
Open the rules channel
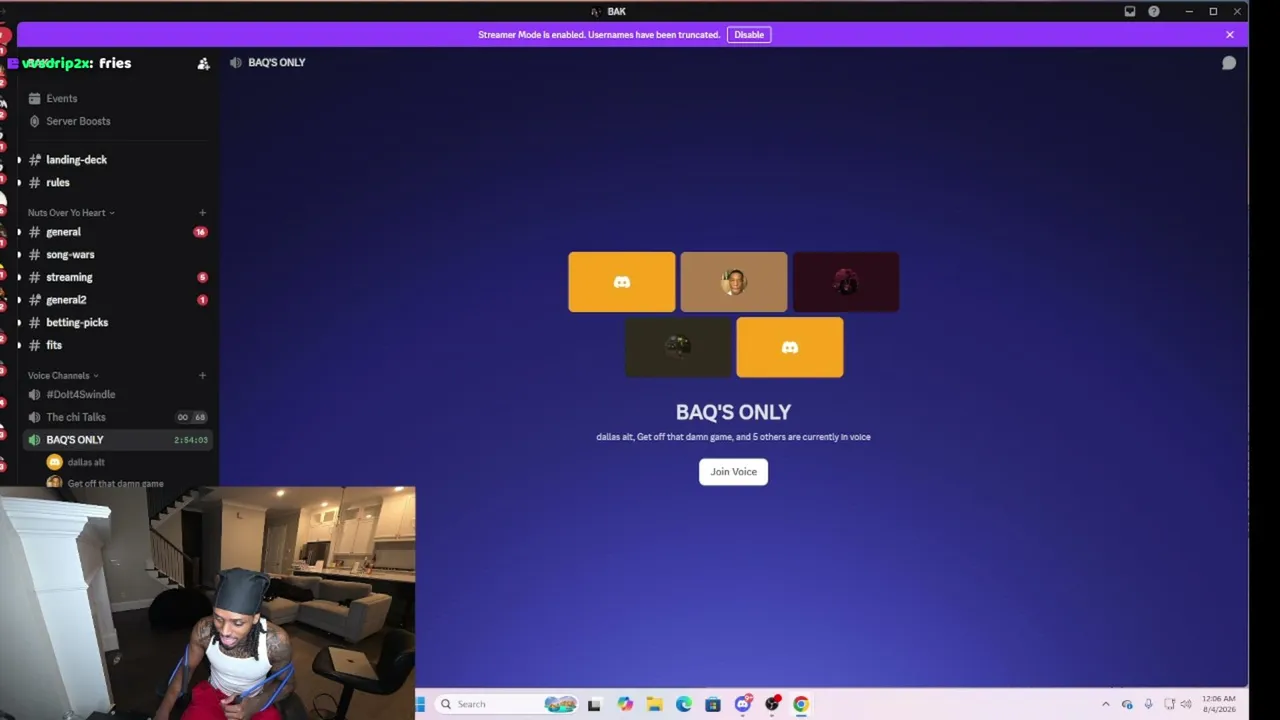tap(116, 183)
